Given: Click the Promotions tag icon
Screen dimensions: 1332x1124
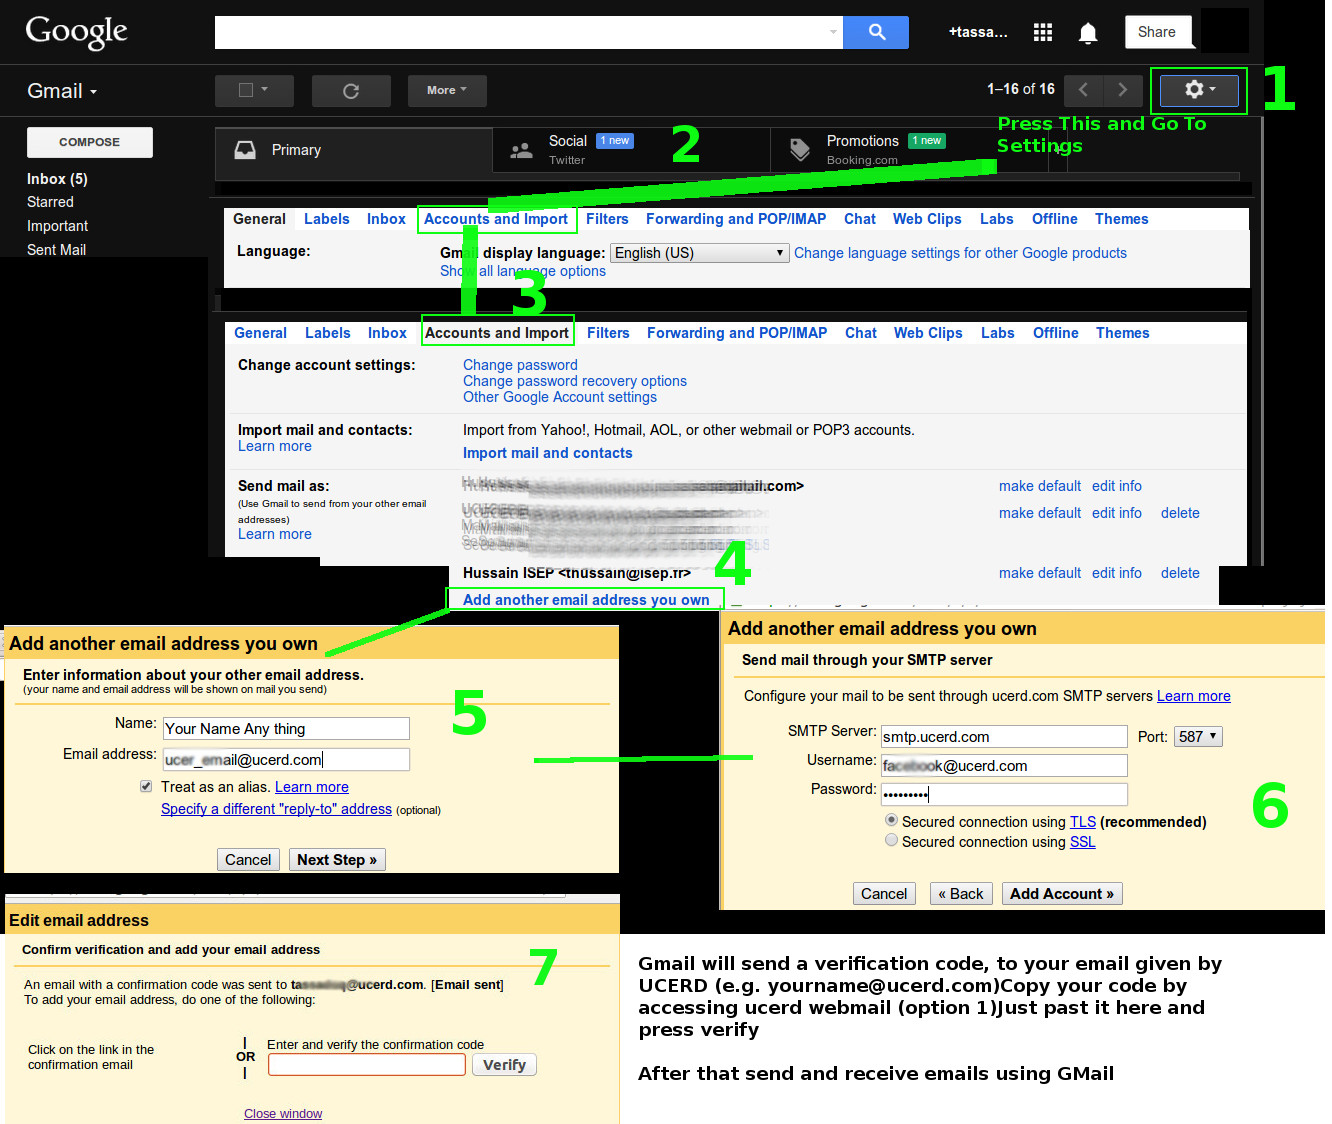Looking at the screenshot, I should [x=800, y=150].
